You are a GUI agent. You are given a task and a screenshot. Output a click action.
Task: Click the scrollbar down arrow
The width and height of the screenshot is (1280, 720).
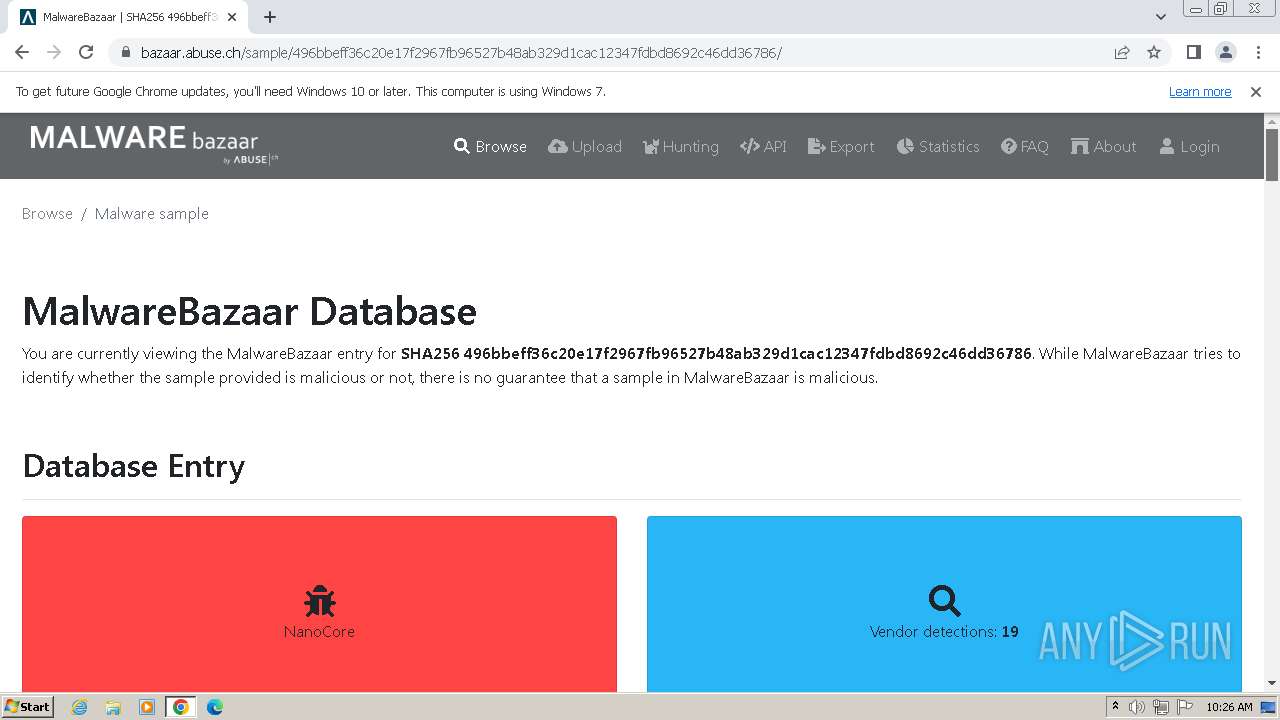1272,683
